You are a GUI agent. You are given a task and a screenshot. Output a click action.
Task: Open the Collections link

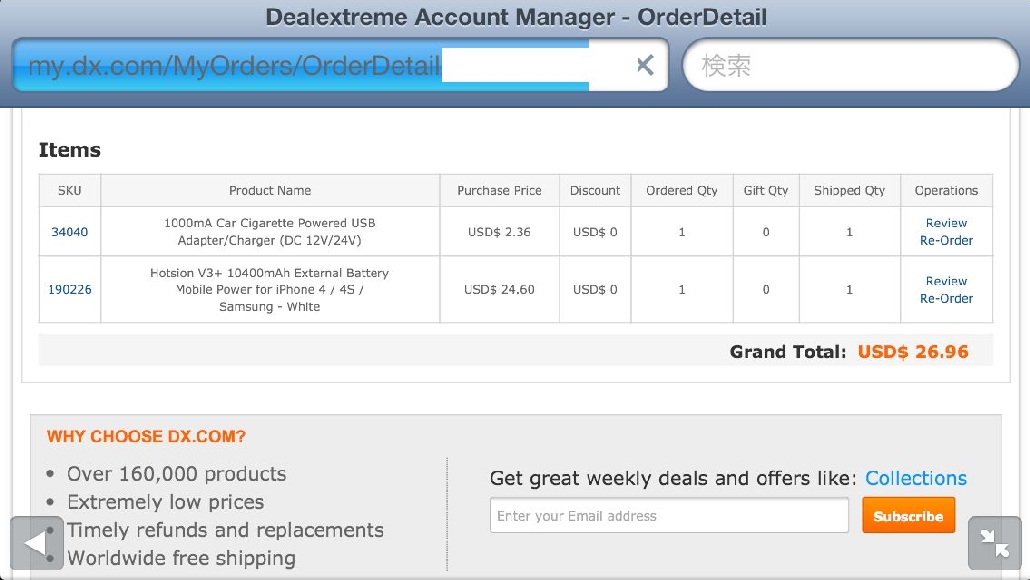click(x=916, y=478)
